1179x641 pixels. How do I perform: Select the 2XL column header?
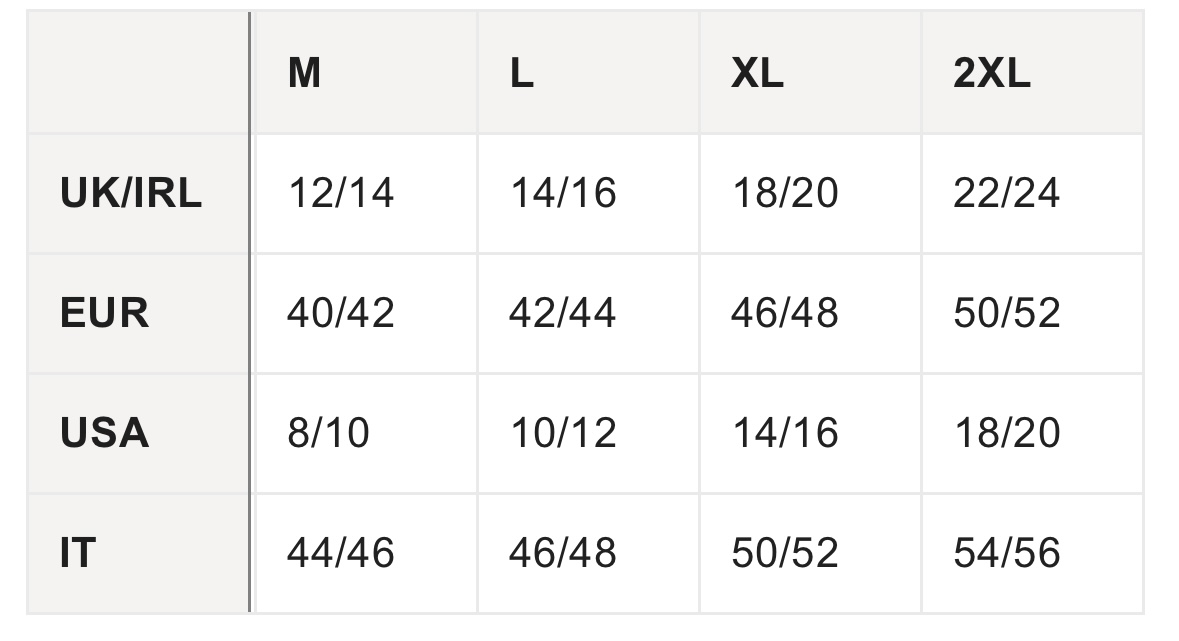click(1032, 73)
